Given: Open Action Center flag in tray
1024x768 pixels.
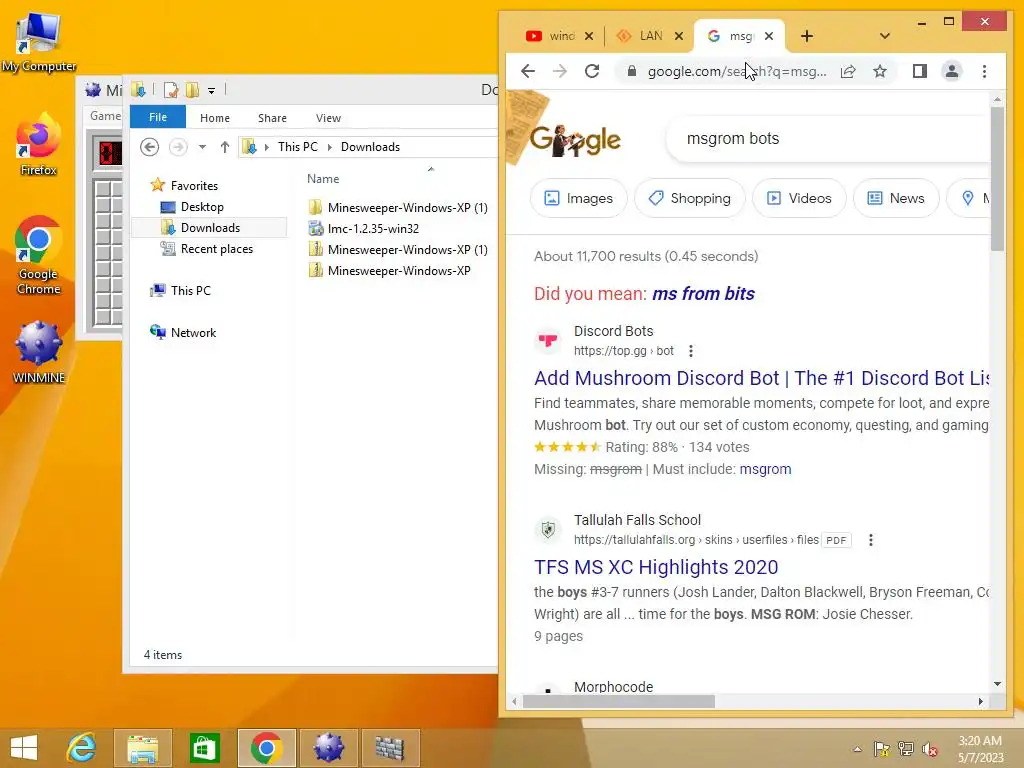Looking at the screenshot, I should point(882,749).
